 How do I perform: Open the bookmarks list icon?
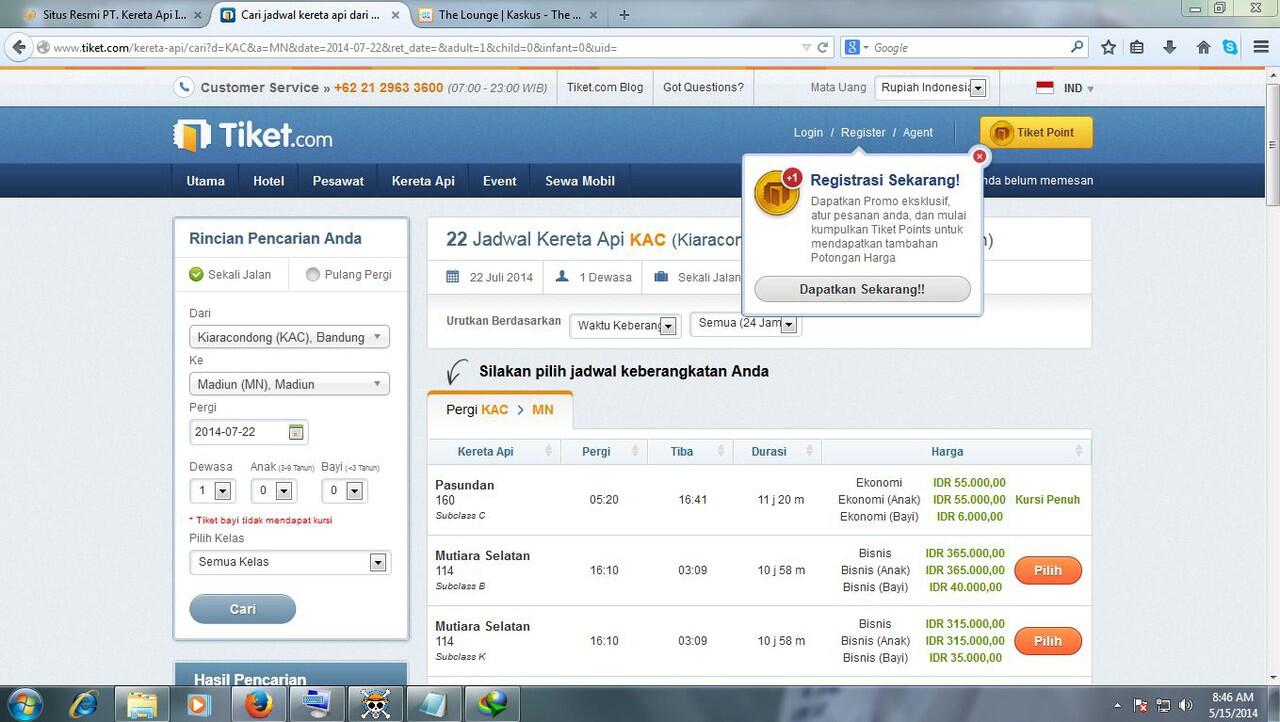click(x=1137, y=47)
